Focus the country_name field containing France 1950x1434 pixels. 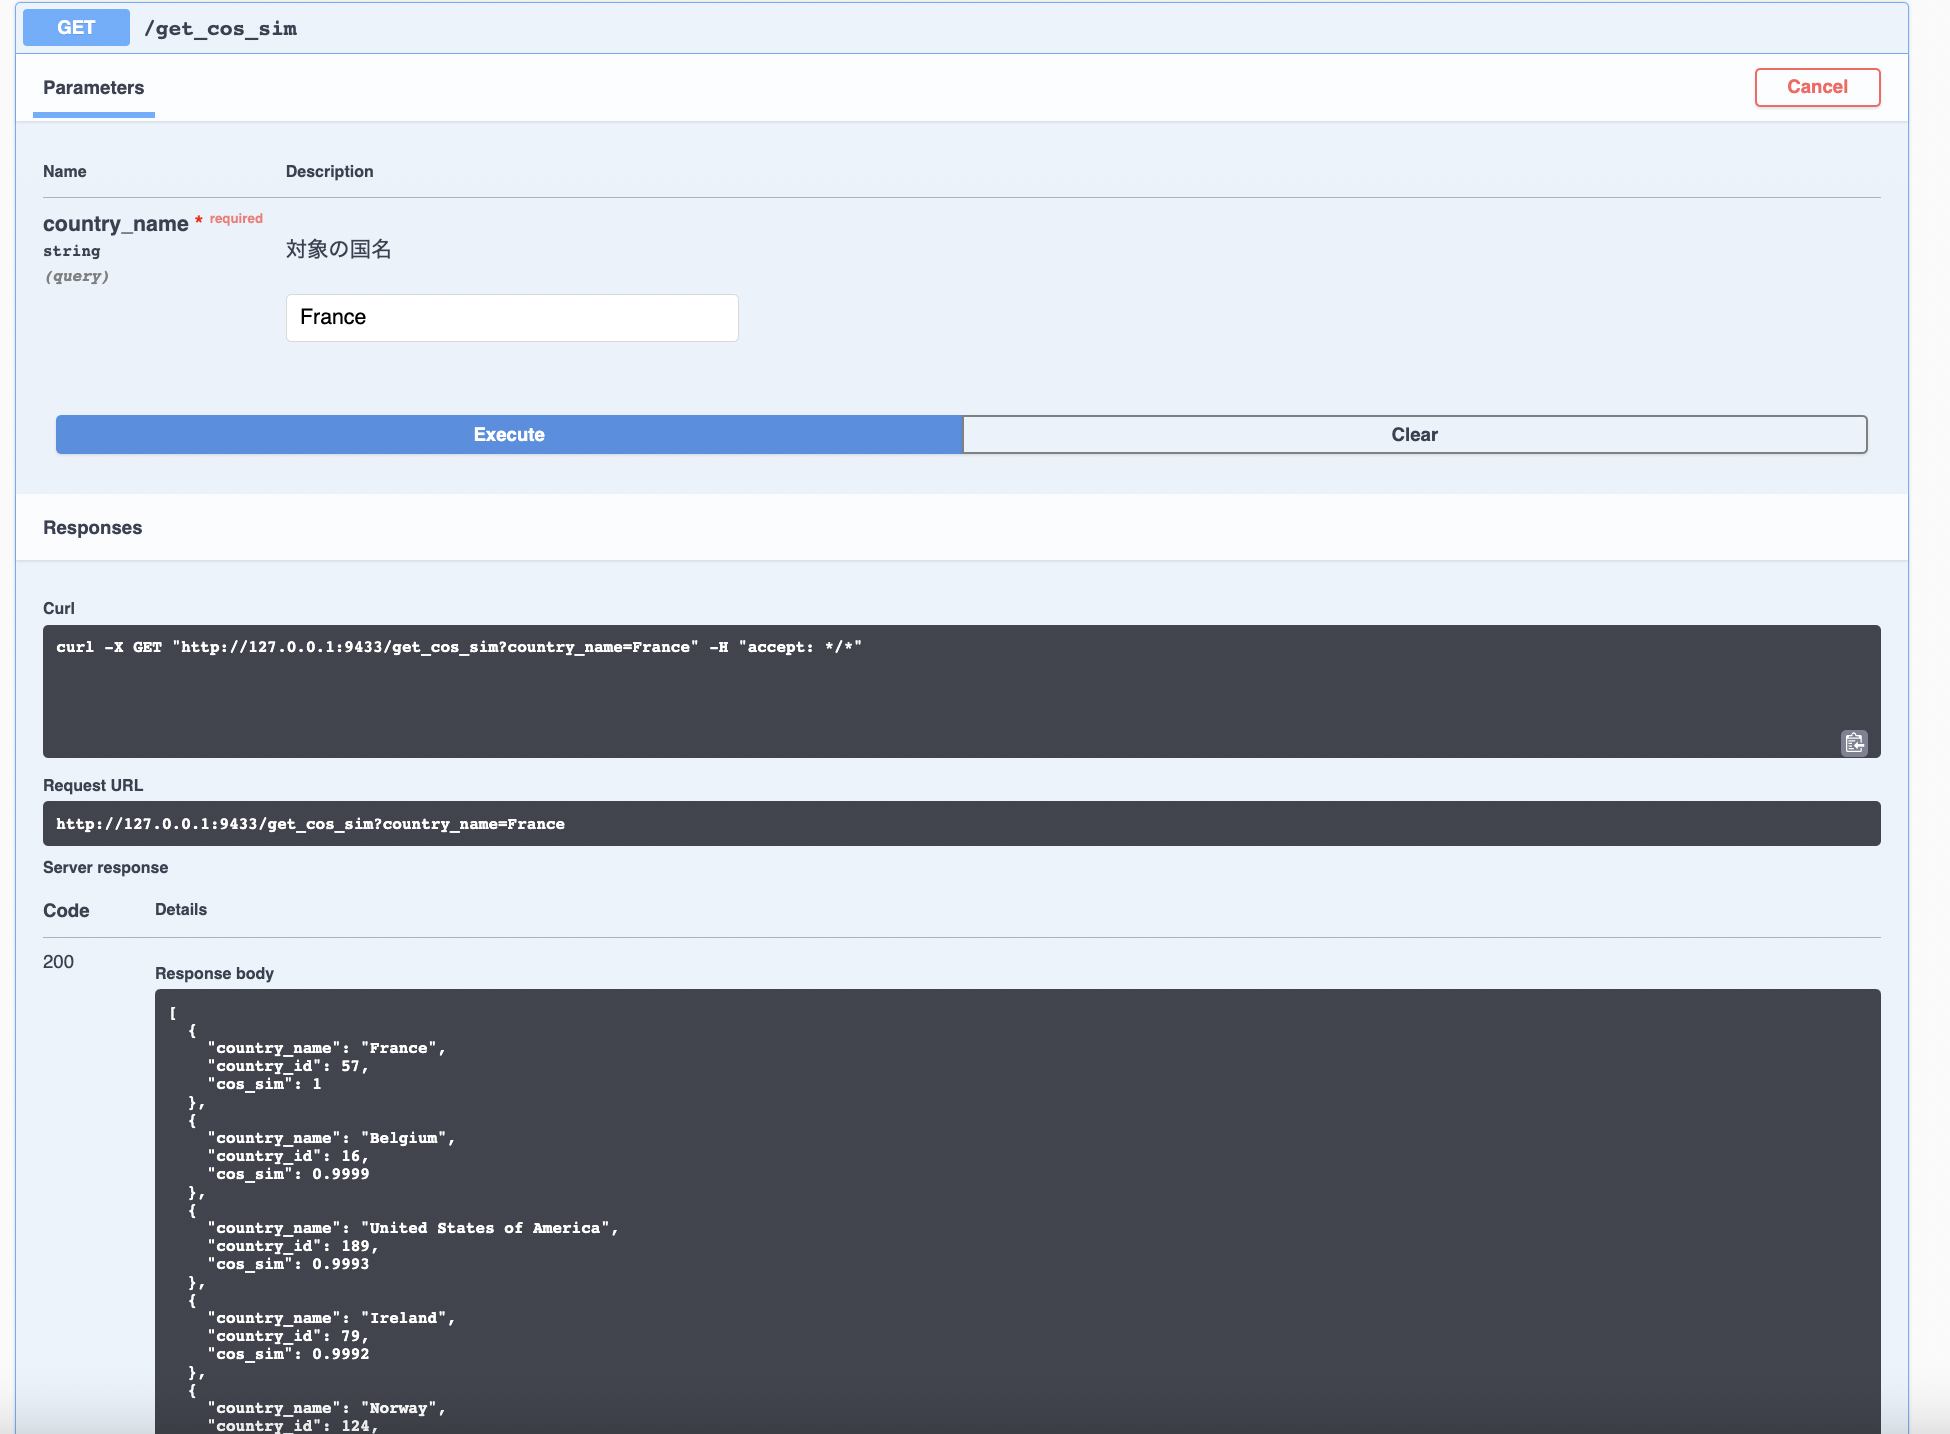pos(511,318)
